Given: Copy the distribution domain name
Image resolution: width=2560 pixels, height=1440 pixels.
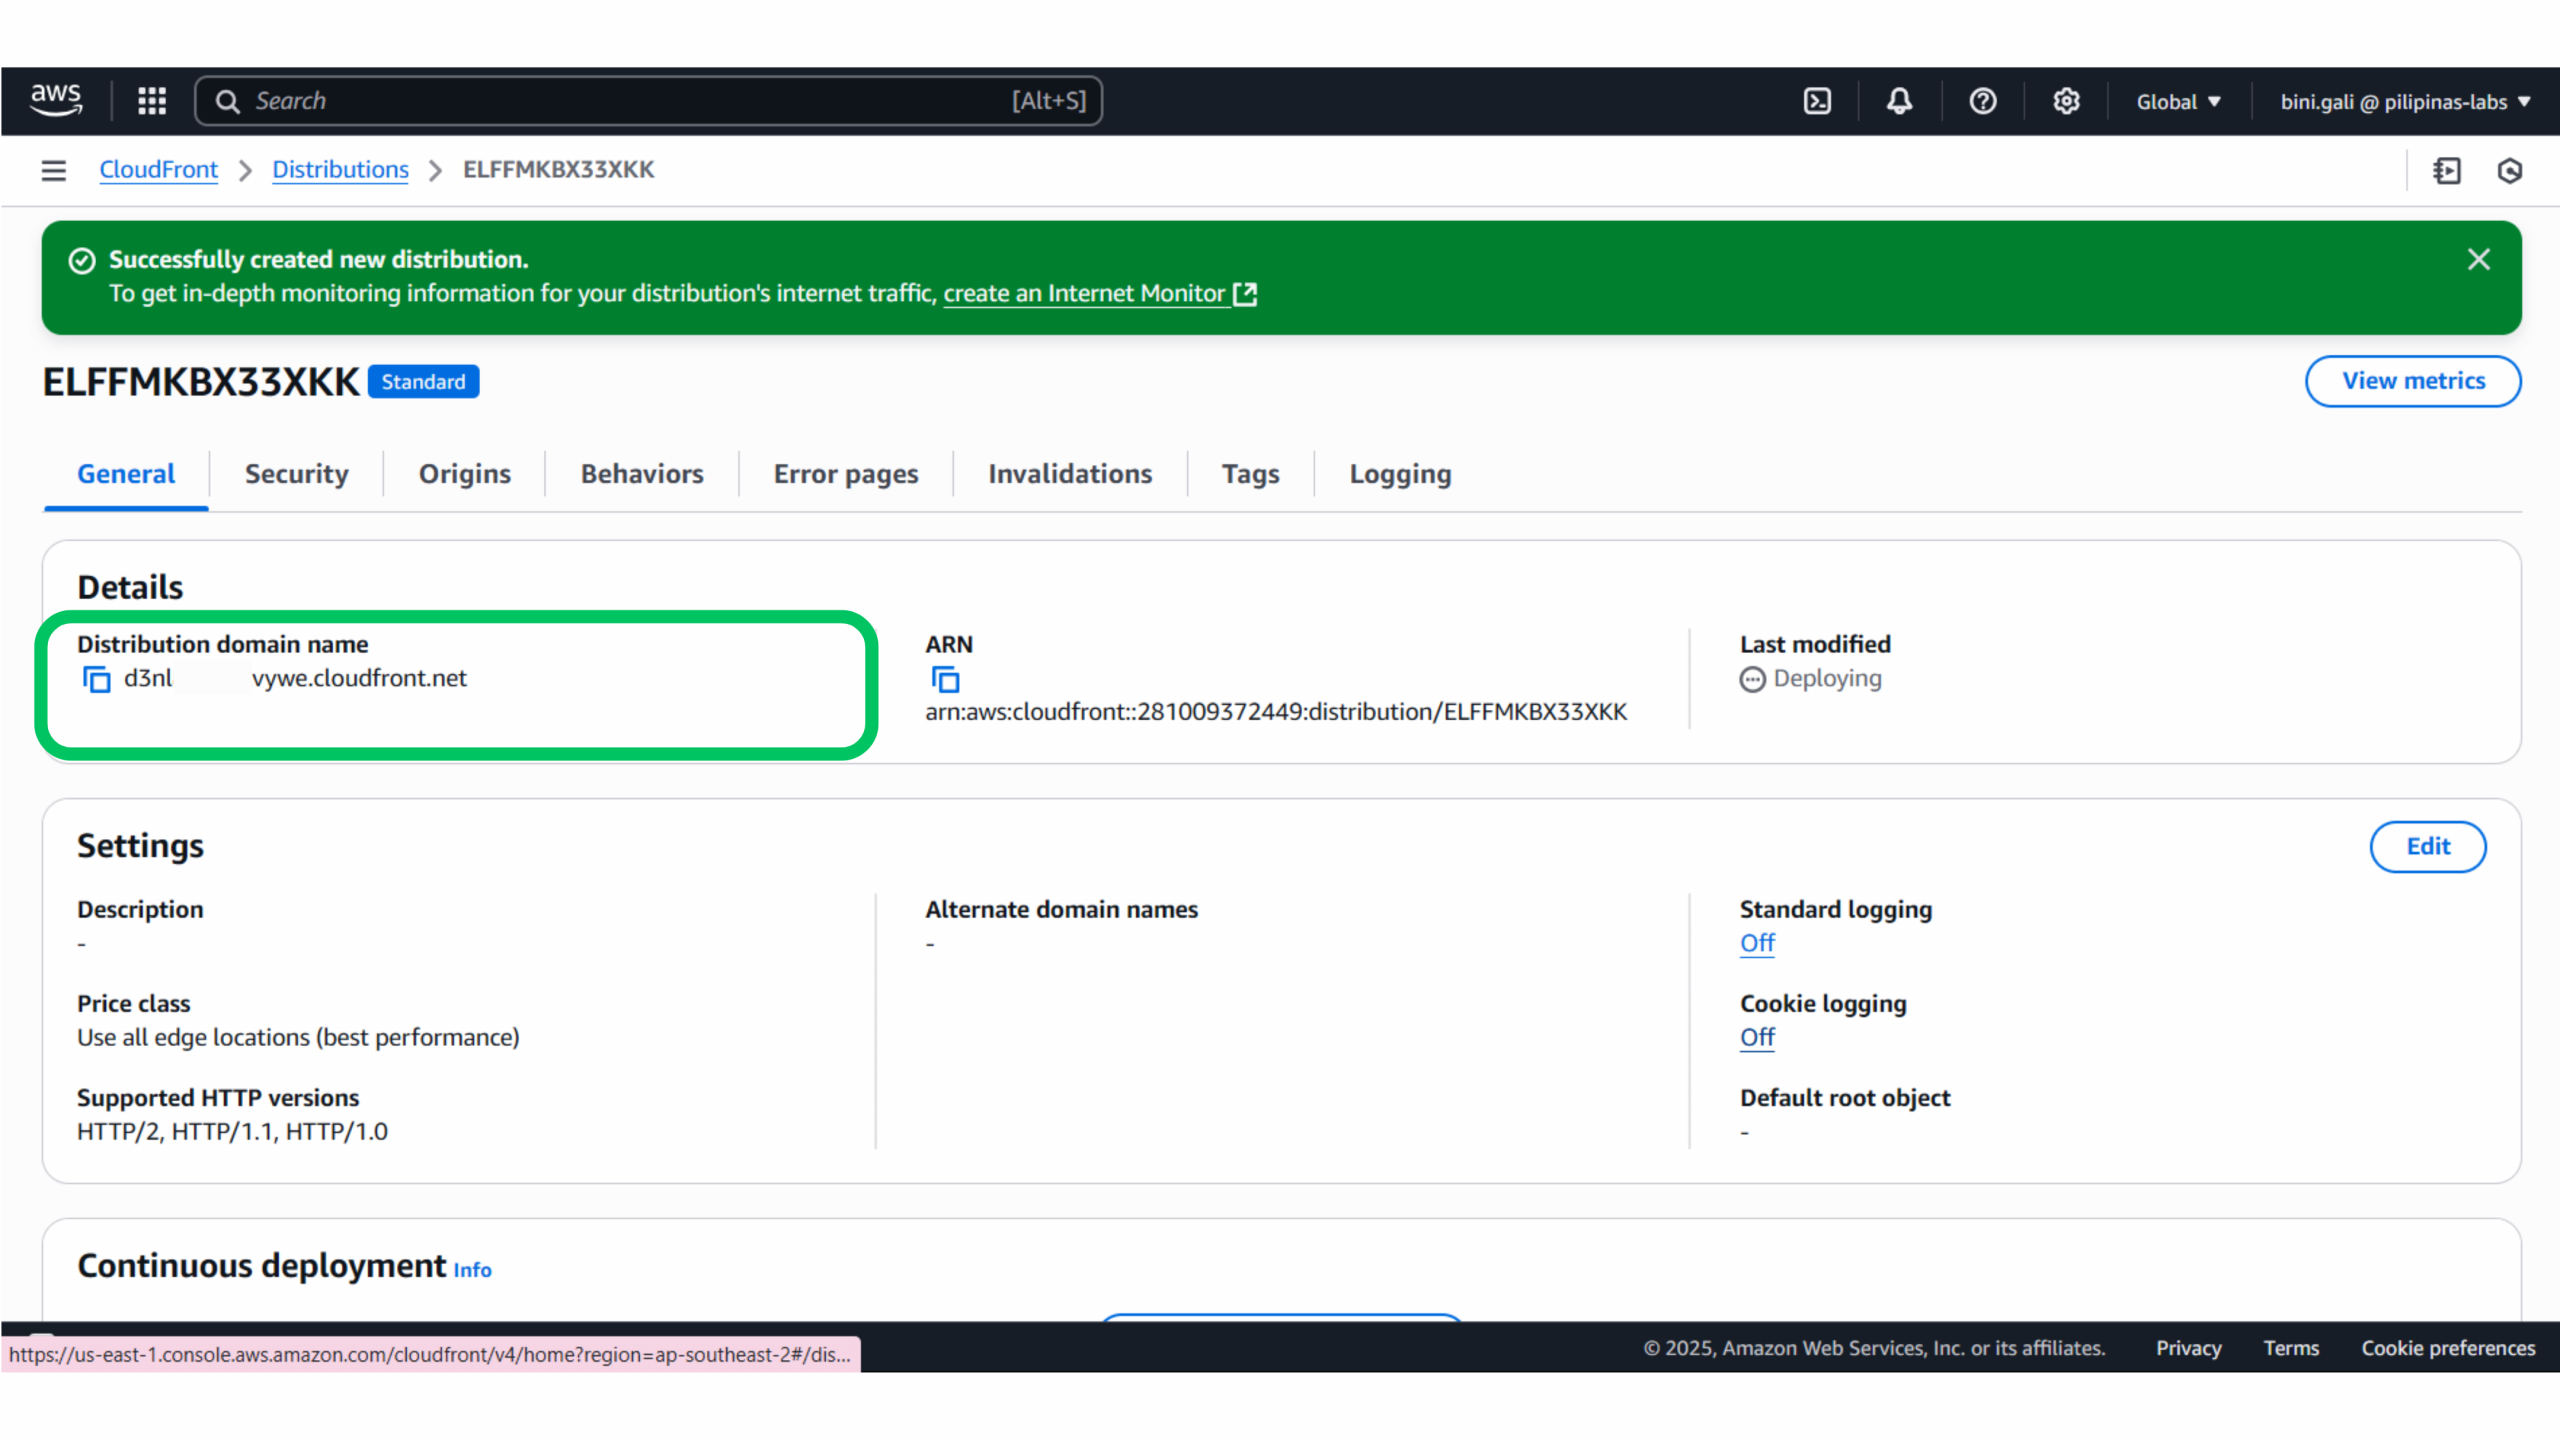Looking at the screenshot, I should 96,679.
